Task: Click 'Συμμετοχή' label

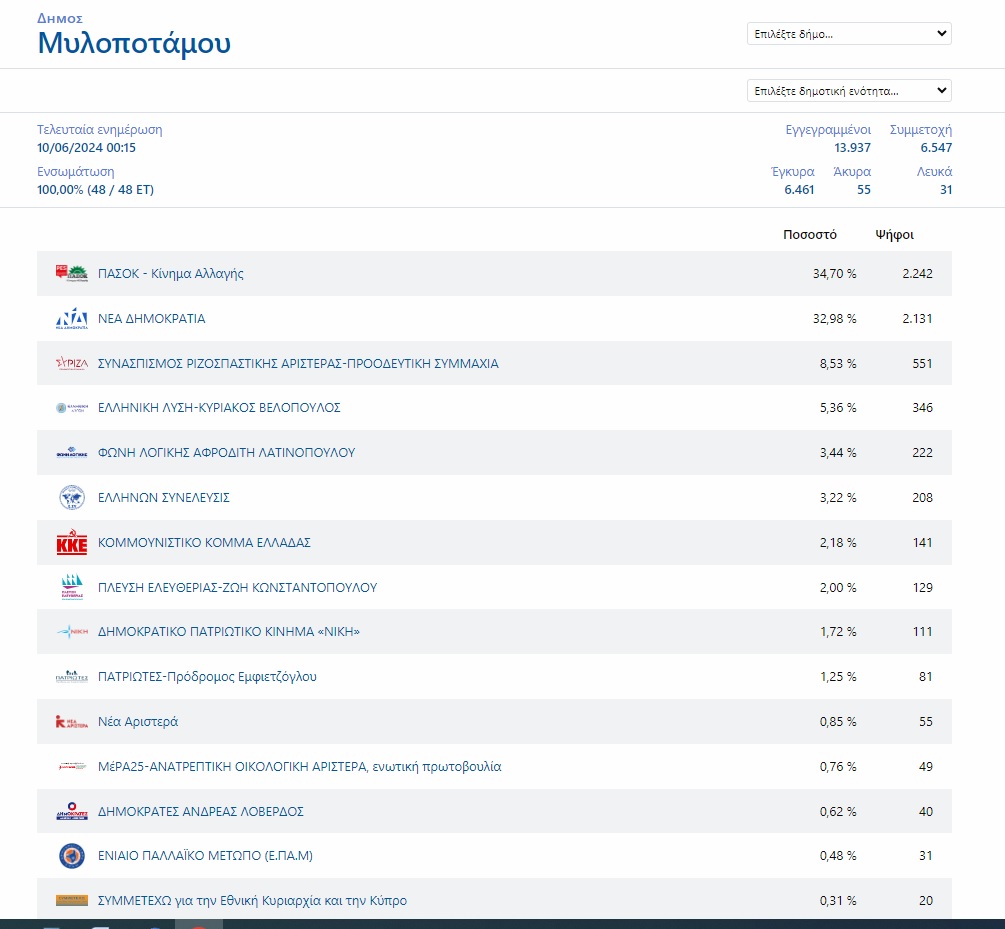Action: point(920,130)
